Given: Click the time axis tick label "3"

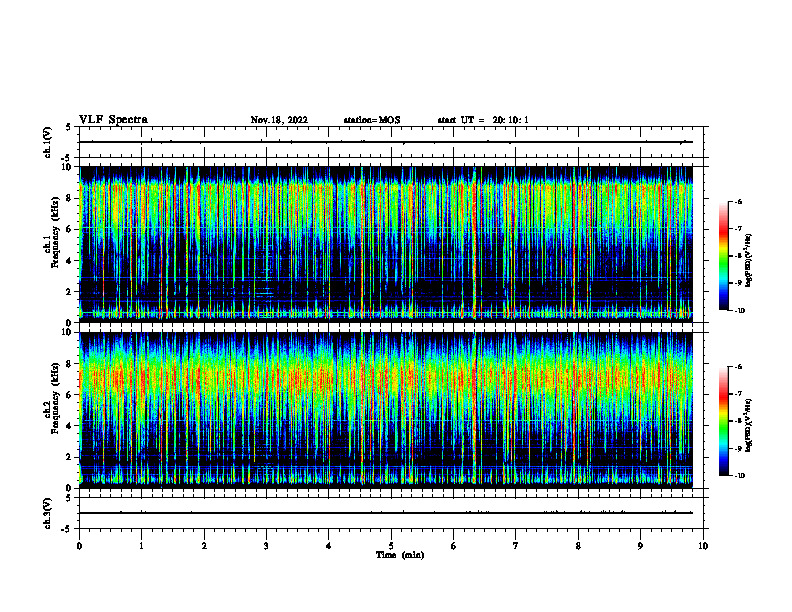Looking at the screenshot, I should point(266,546).
